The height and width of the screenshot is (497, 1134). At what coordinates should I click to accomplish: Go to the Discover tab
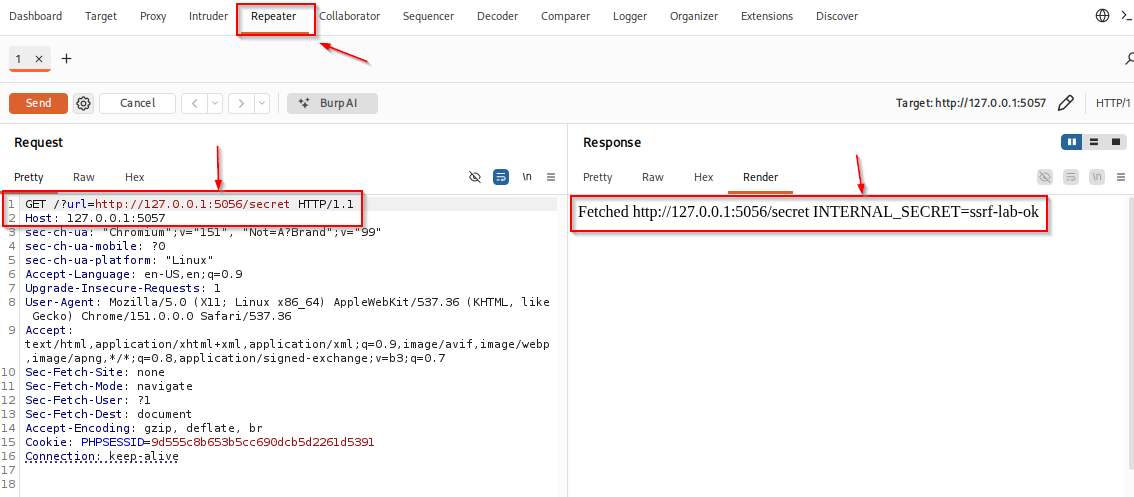[x=837, y=16]
